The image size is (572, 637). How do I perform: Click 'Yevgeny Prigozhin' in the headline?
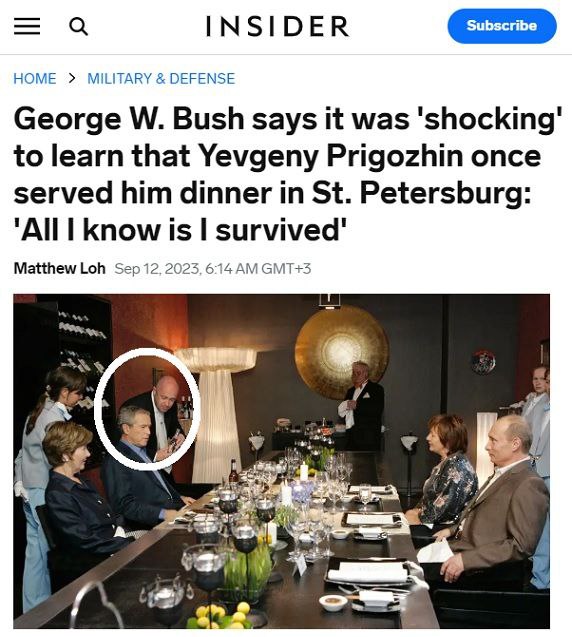tap(330, 156)
